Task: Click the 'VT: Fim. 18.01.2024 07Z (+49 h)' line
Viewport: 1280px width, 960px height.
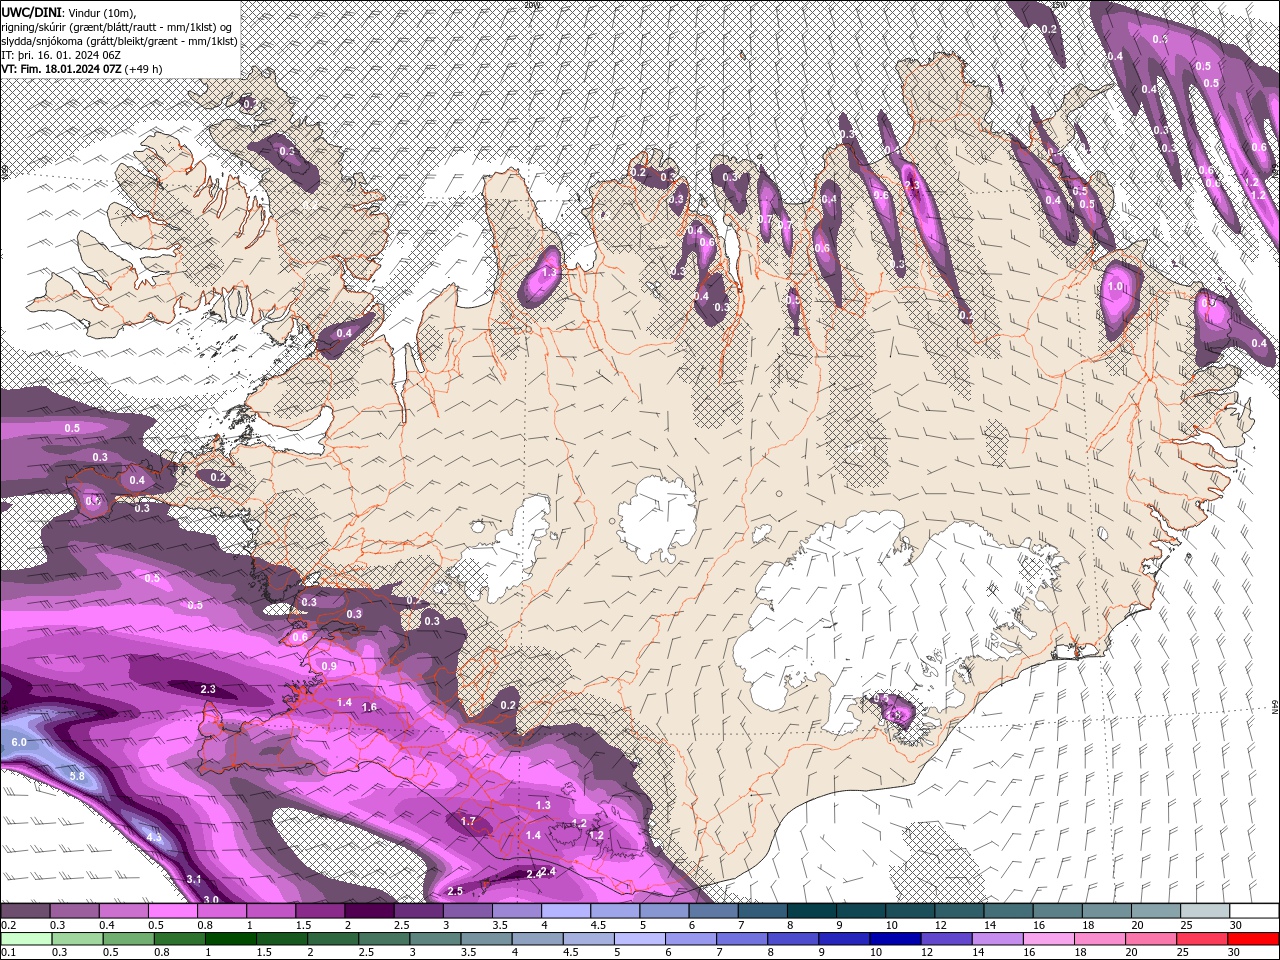Action: click(x=82, y=69)
